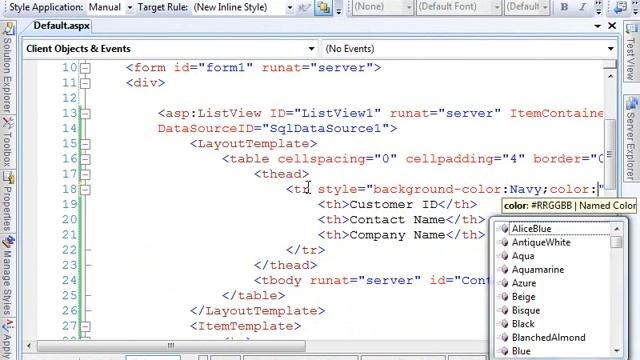Click the rightmost toolbar icon near Bold
The image size is (640, 360).
[x=620, y=7]
